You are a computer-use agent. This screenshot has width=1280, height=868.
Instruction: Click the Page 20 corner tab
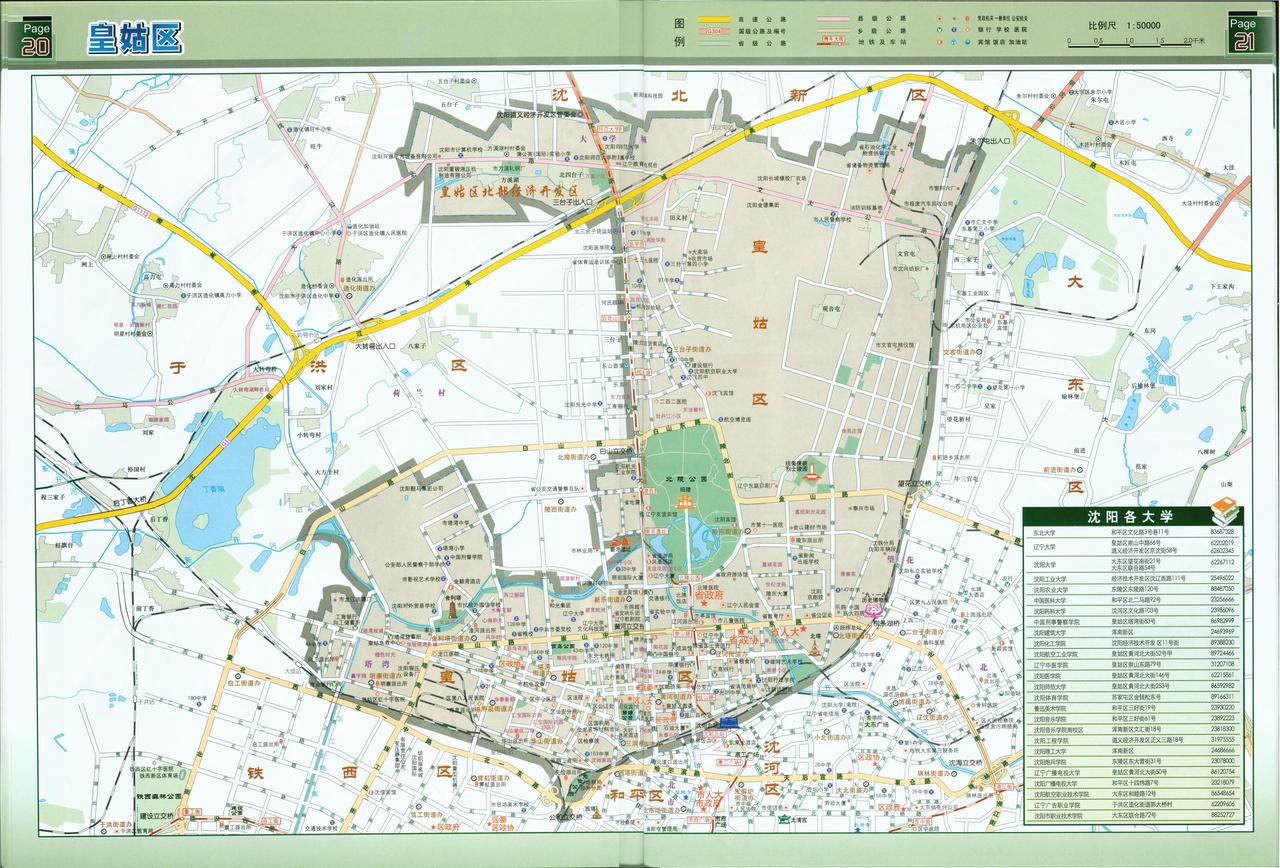(x=35, y=37)
